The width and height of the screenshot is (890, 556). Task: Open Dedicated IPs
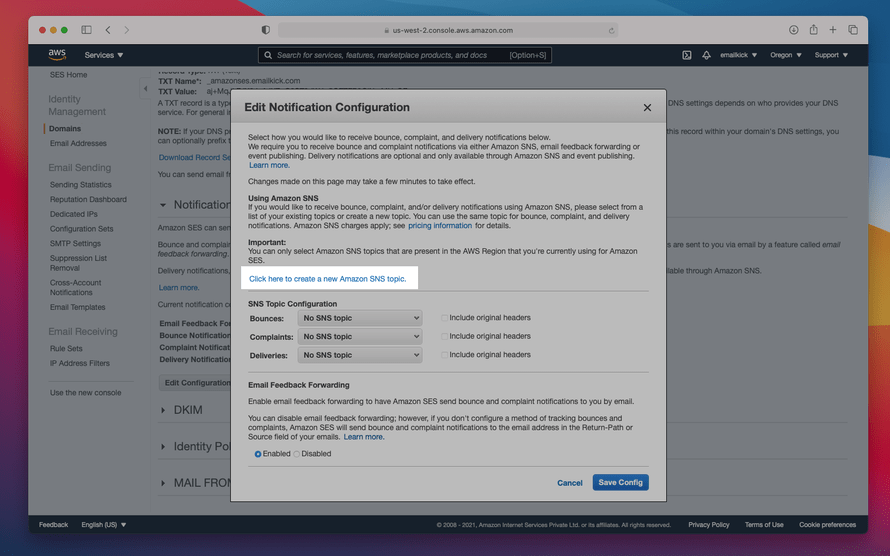pyautogui.click(x=73, y=214)
